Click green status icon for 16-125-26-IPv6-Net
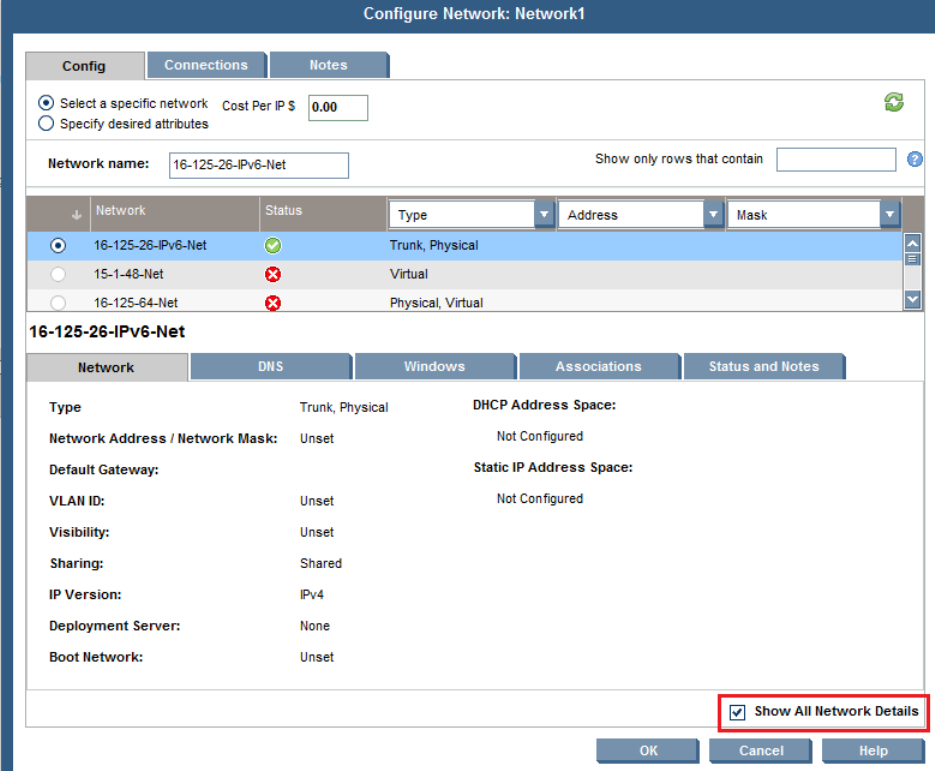Screen dimensions: 935x771 (272, 245)
